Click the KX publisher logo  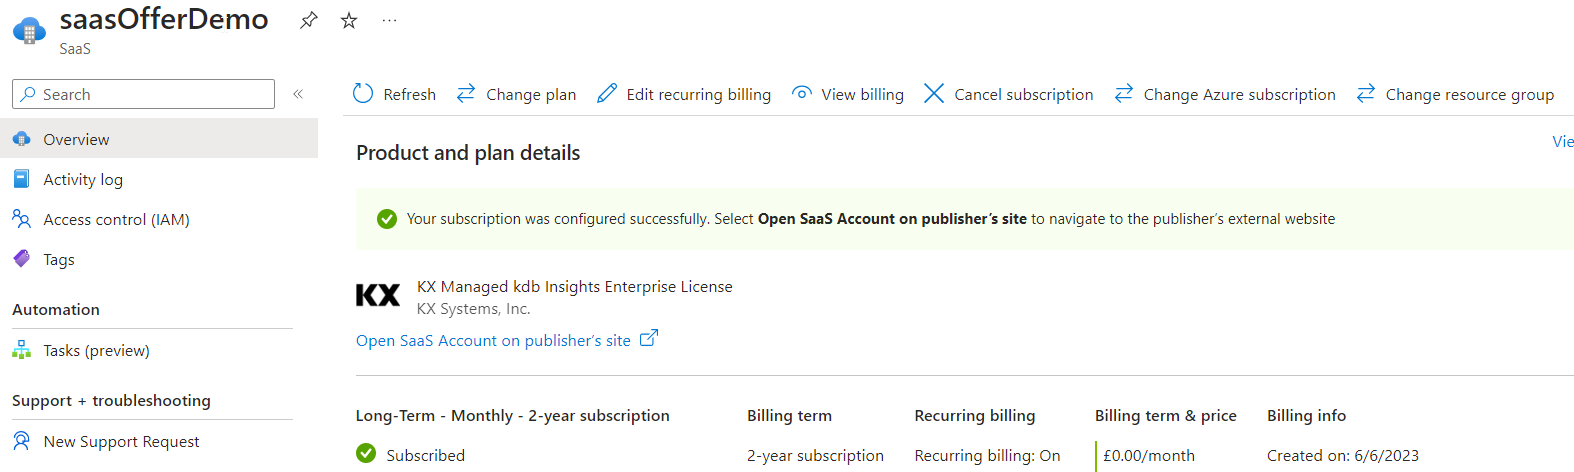pos(378,295)
